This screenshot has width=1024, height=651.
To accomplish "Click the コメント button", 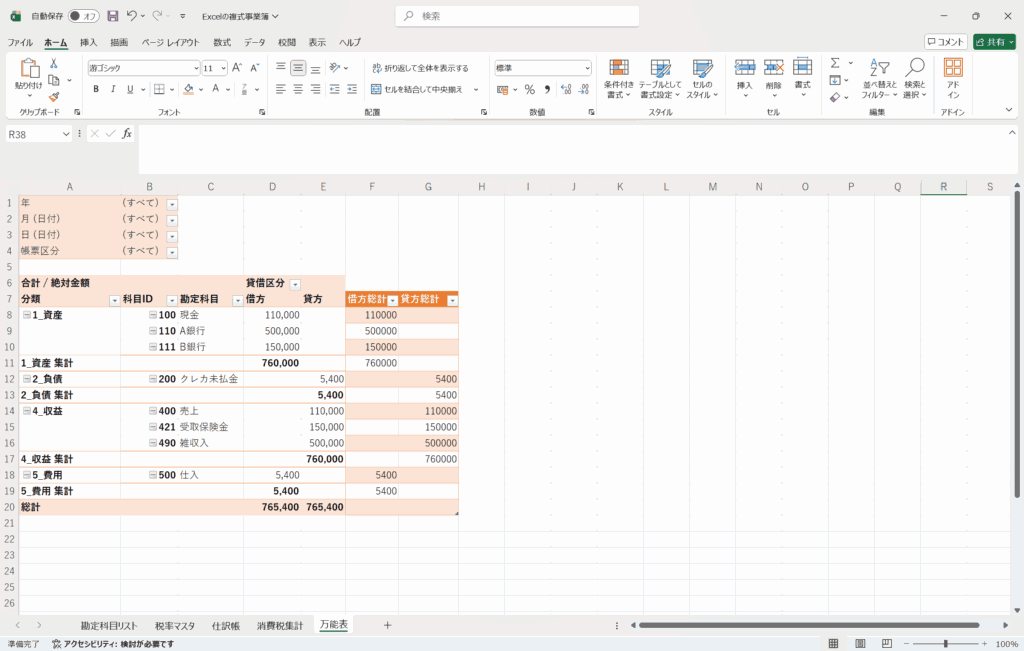I will (x=945, y=42).
